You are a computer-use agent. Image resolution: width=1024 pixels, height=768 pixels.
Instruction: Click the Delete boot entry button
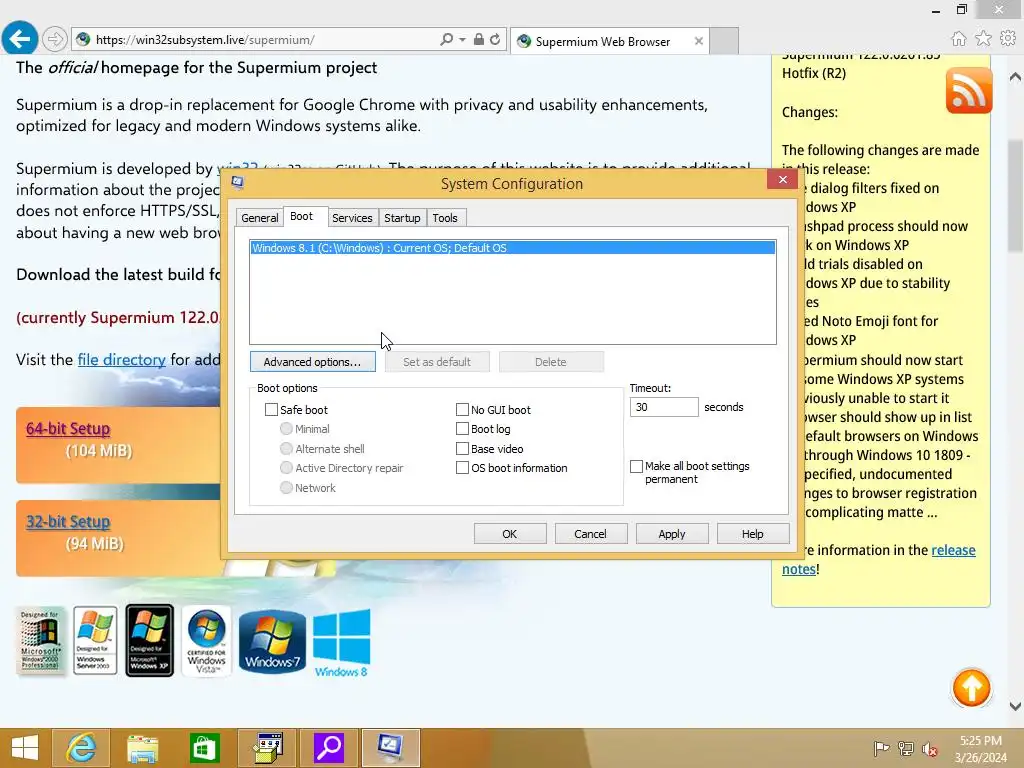click(551, 362)
